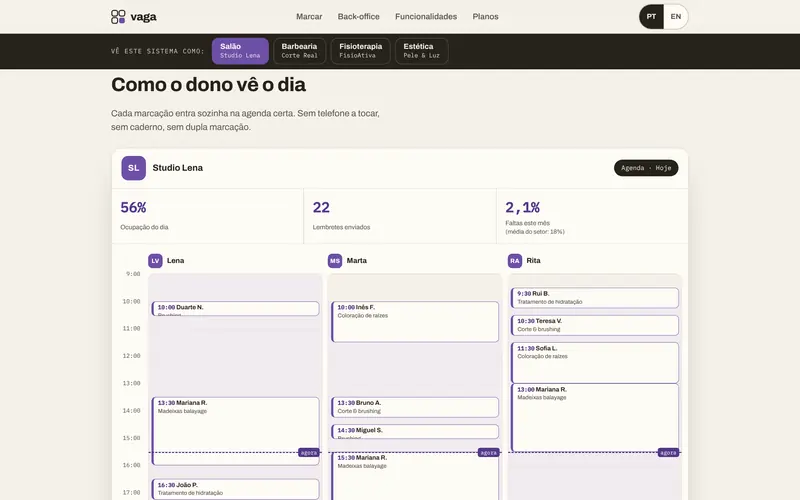The height and width of the screenshot is (500, 800).
Task: Click the 56% occupancy value
Action: [133, 208]
